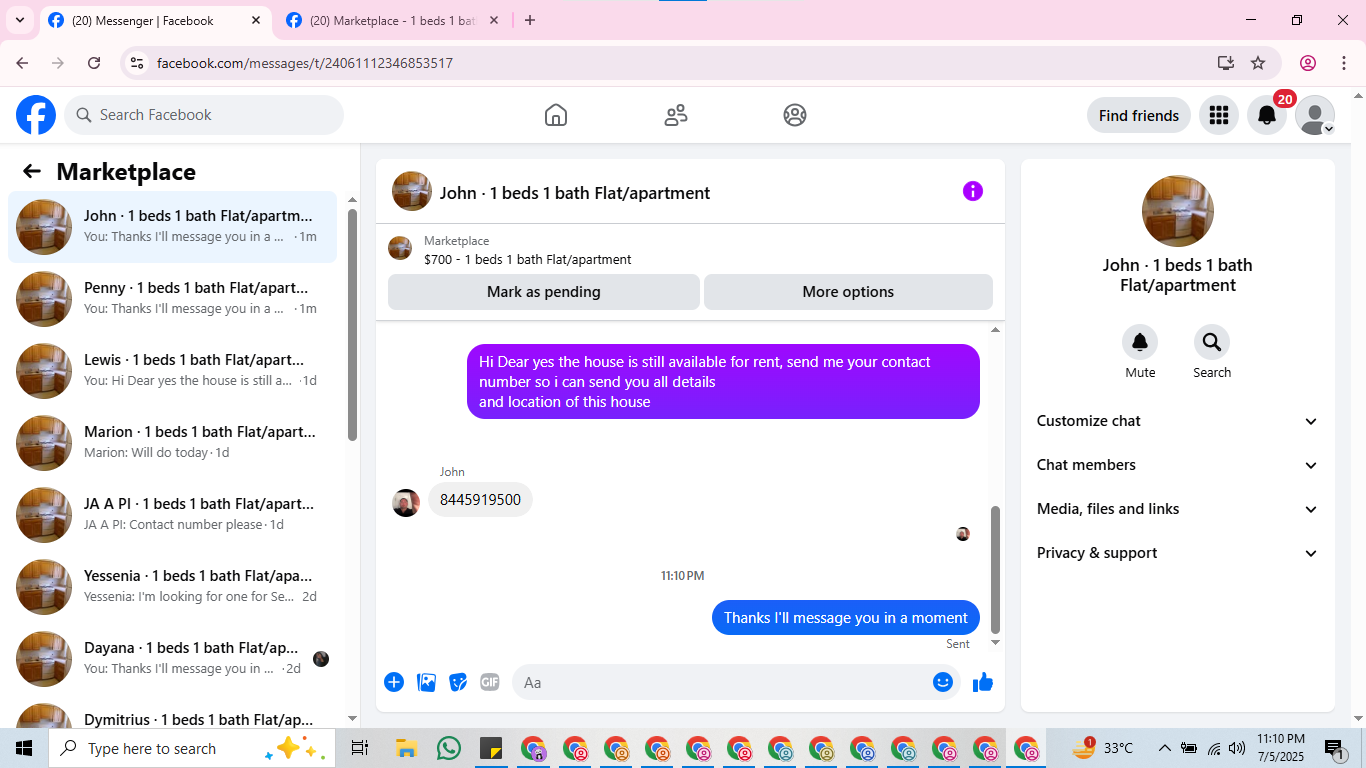This screenshot has width=1366, height=768.
Task: Click conversation list scrollbar
Action: pos(352,325)
